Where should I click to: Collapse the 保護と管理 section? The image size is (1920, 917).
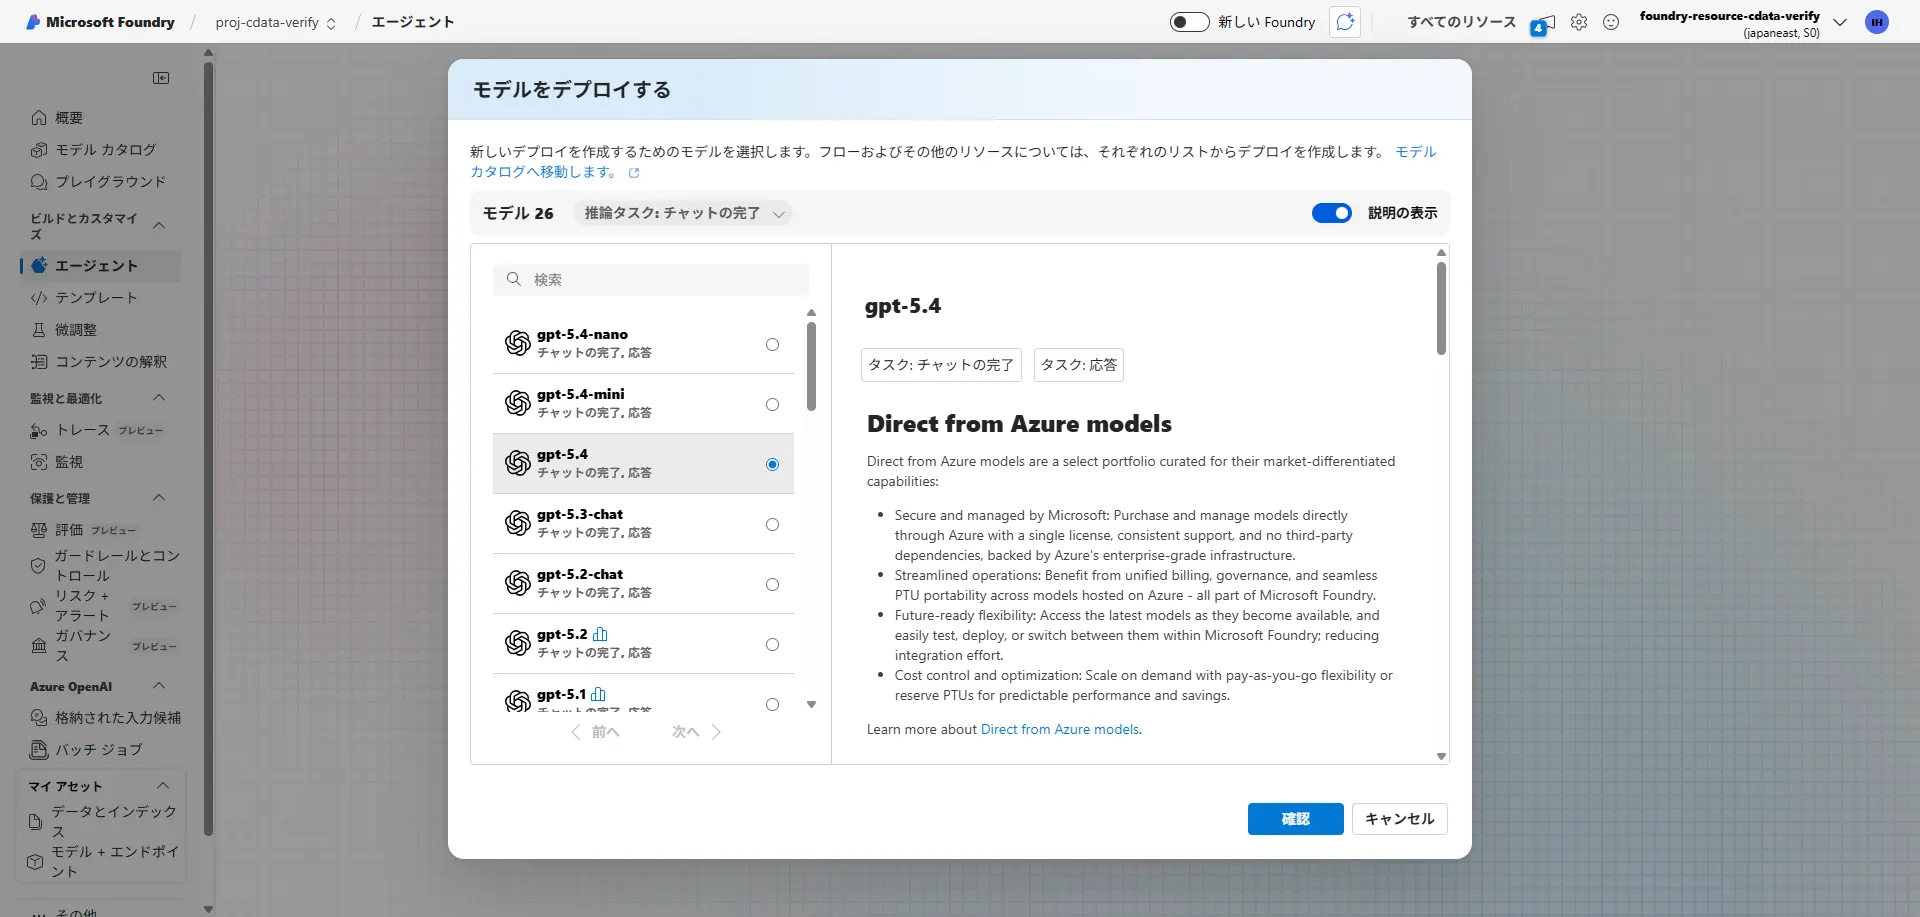(x=159, y=498)
